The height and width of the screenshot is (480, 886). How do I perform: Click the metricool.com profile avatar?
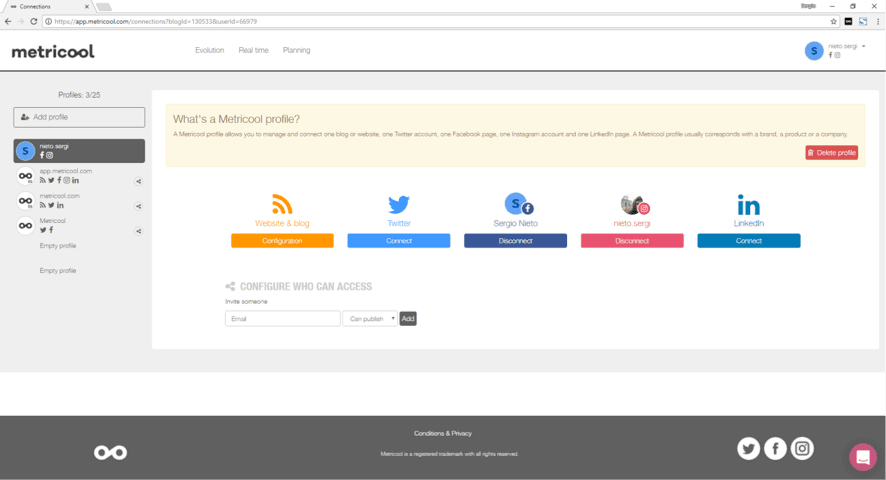tap(25, 201)
